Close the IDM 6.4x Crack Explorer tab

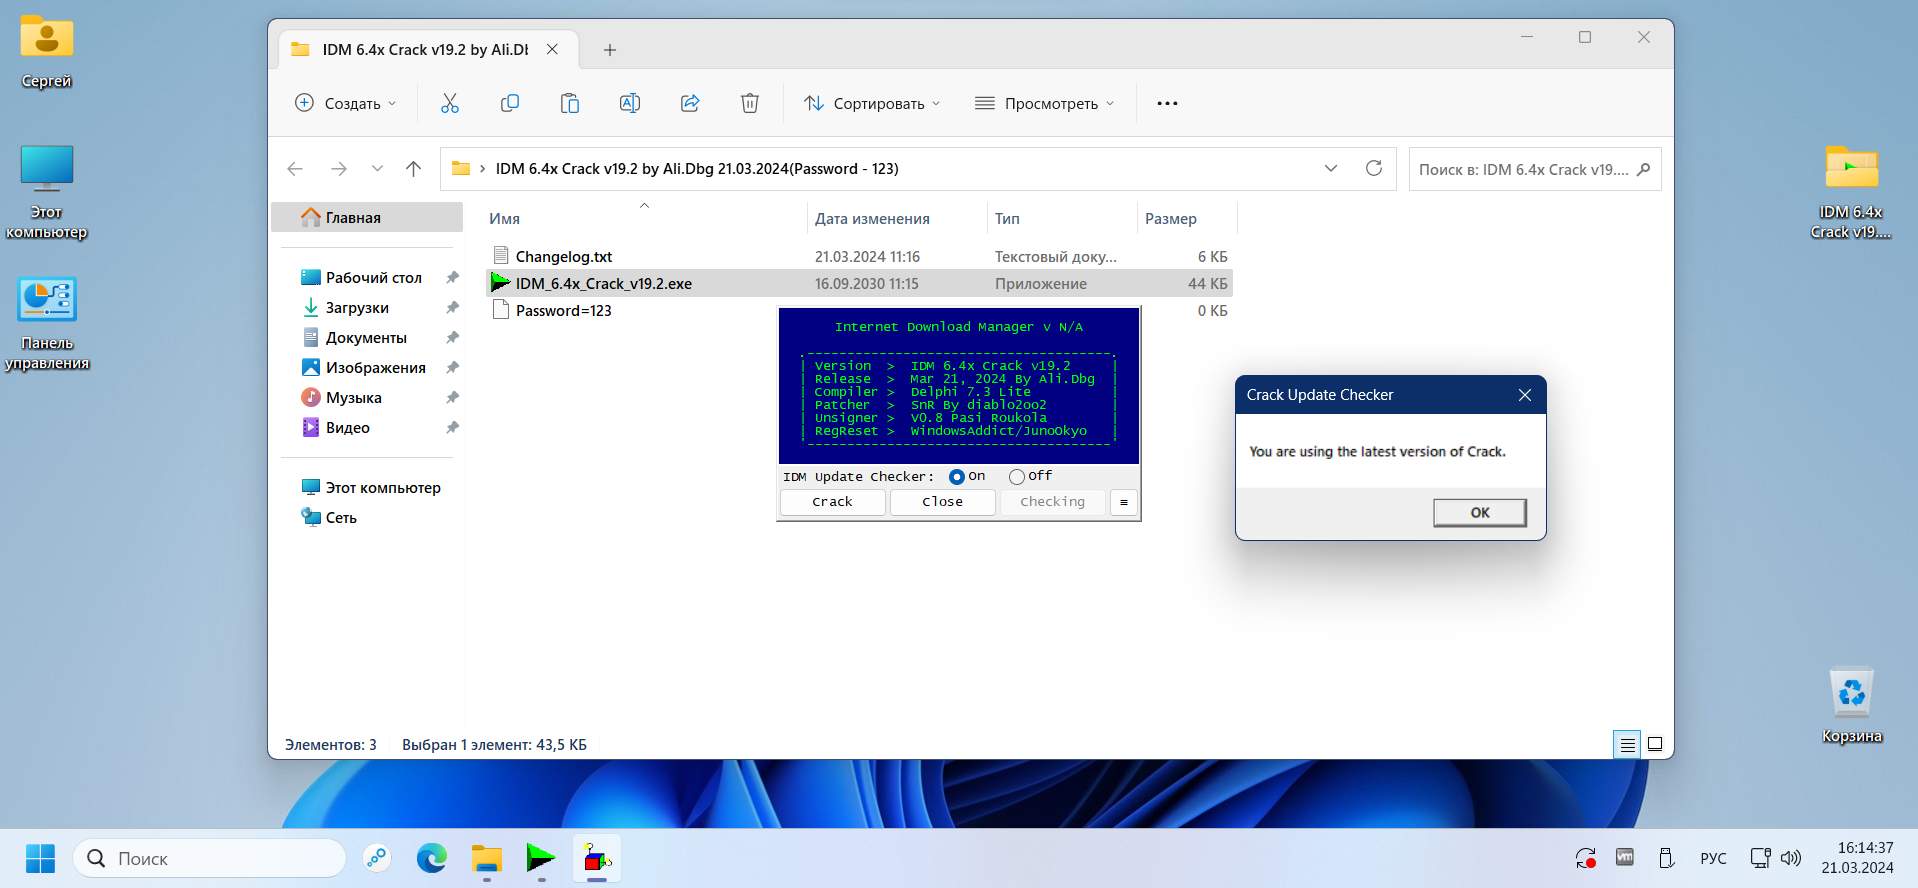(552, 49)
